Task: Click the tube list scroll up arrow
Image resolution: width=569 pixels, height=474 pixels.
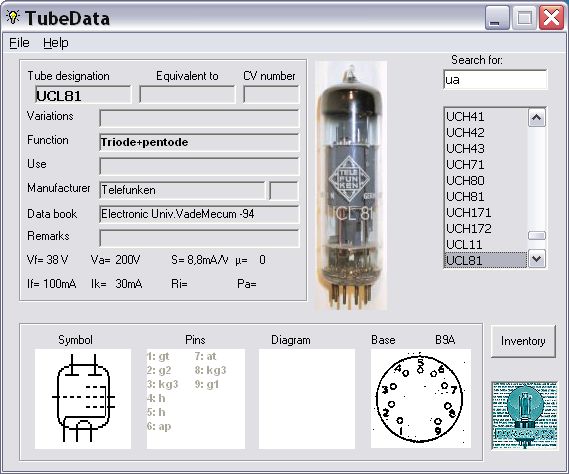Action: (537, 118)
